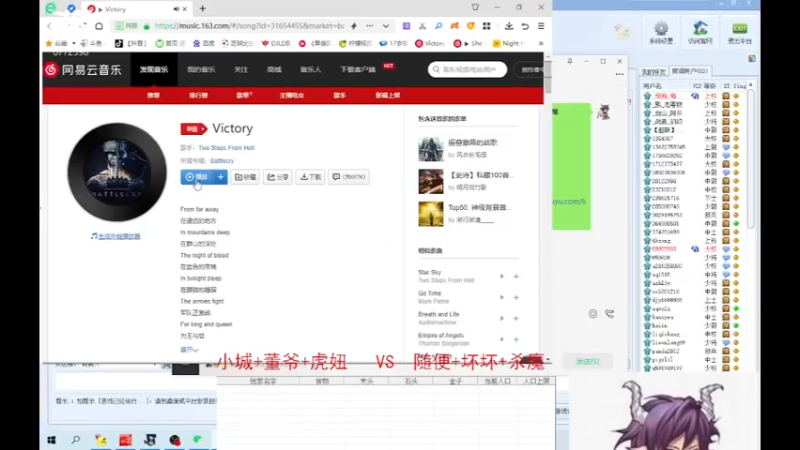Add Empire of Angels to play queue
The height and width of the screenshot is (450, 800).
(516, 339)
